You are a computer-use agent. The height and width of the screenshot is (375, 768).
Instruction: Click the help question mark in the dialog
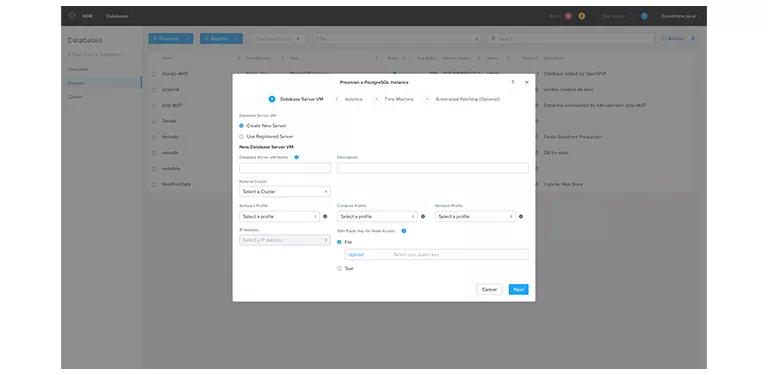[x=512, y=82]
